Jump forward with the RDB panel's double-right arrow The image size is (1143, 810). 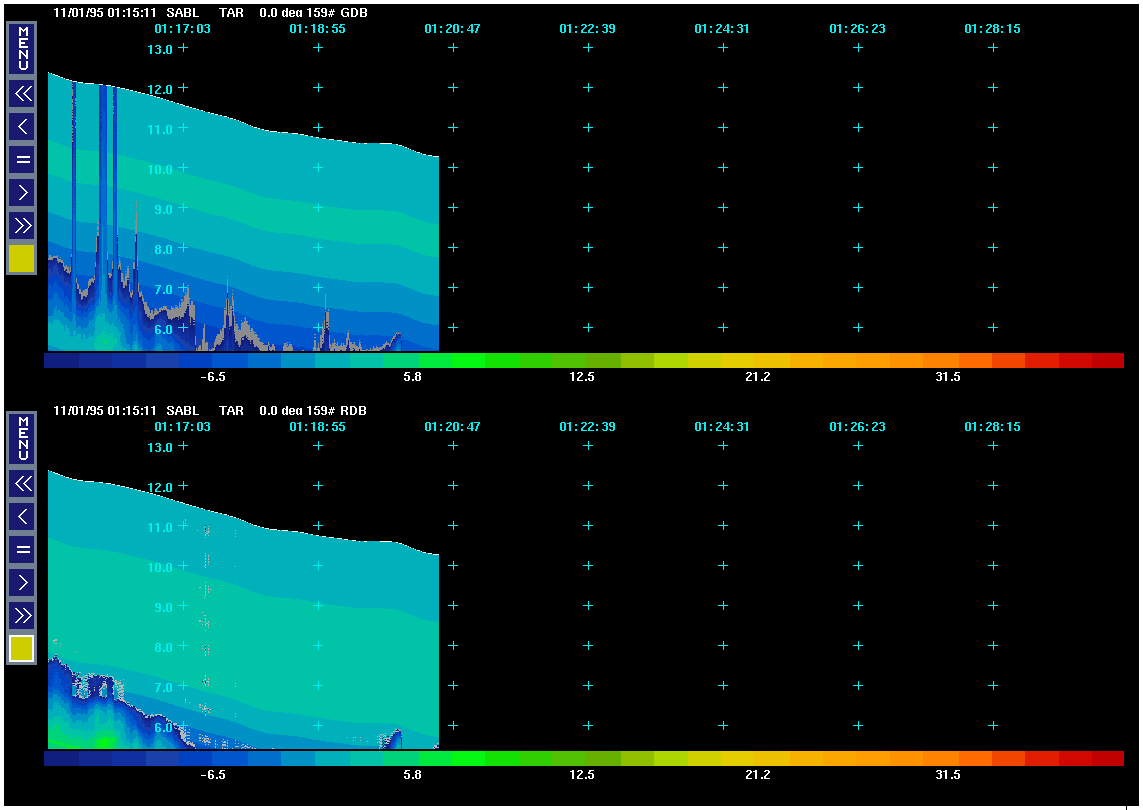(22, 615)
